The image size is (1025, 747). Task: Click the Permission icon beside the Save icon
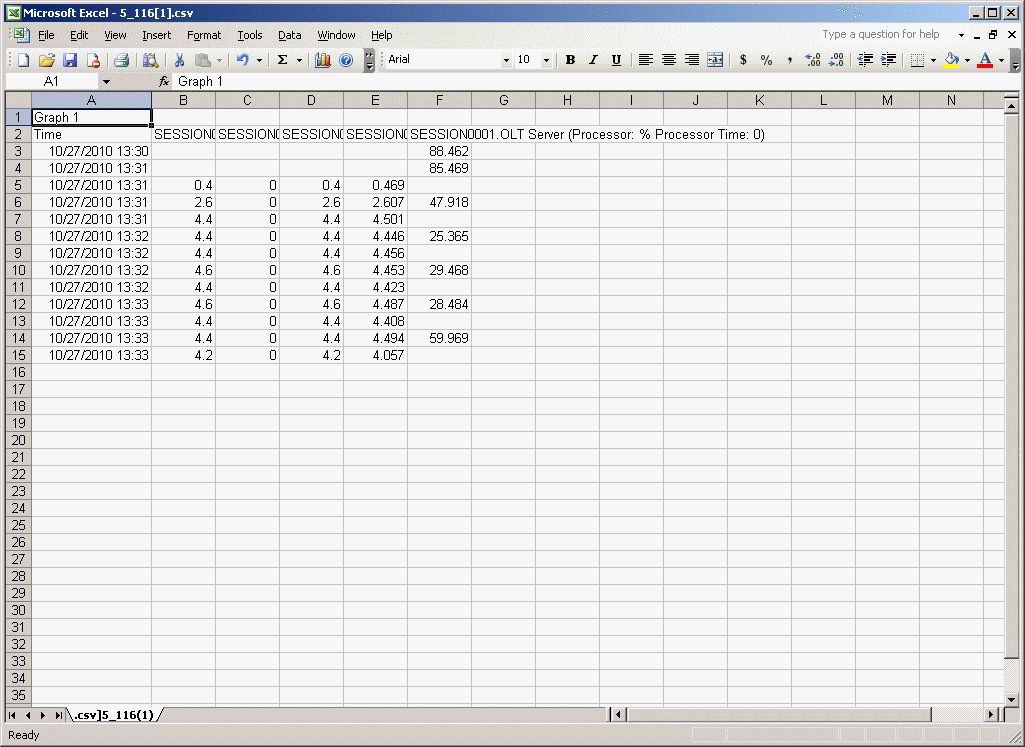pos(93,60)
